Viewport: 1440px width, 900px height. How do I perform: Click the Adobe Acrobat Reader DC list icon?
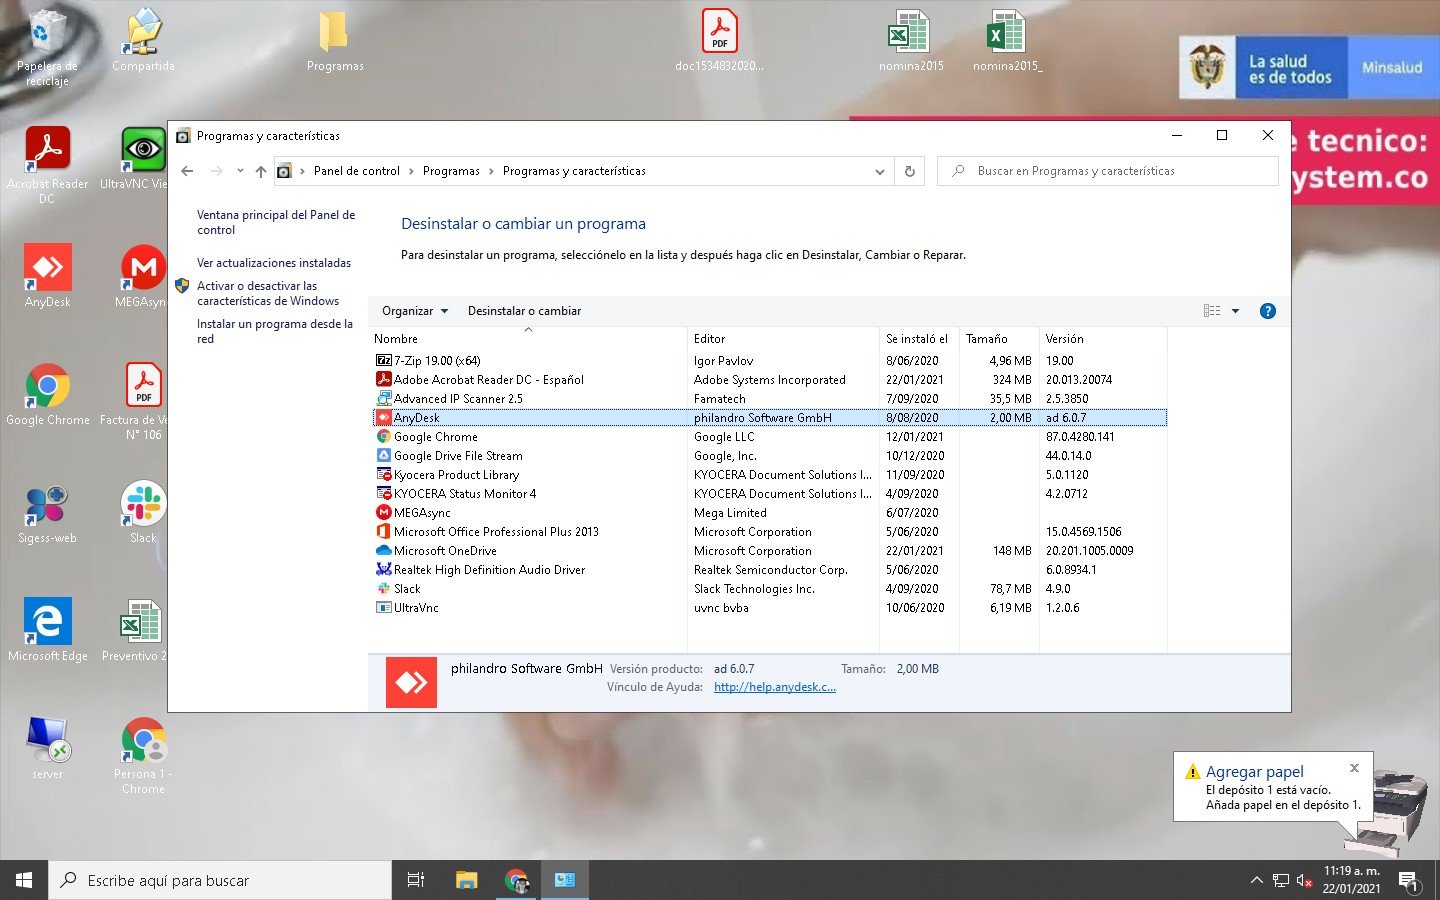tap(383, 380)
